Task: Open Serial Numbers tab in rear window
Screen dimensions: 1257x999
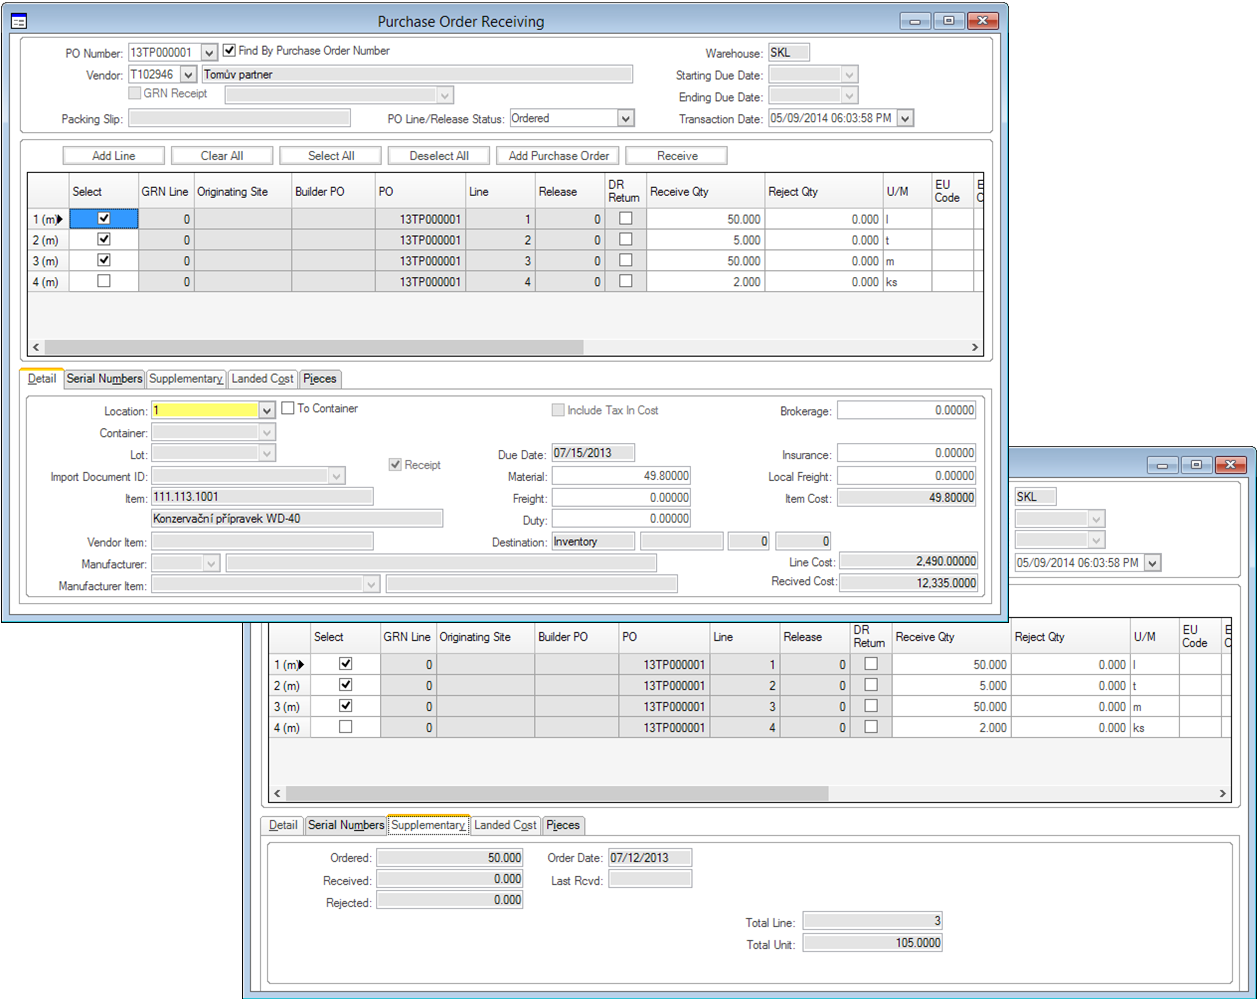Action: click(x=346, y=825)
